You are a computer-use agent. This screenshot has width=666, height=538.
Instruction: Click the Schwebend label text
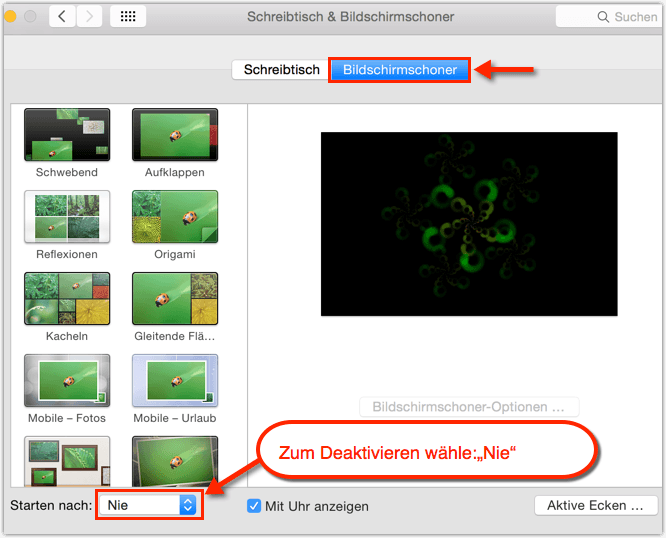[67, 172]
